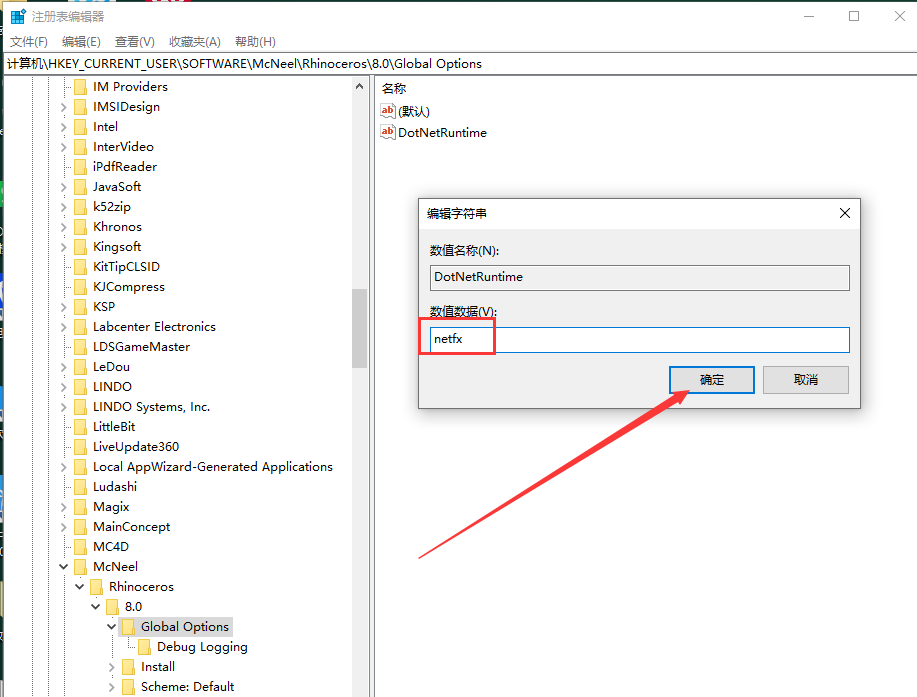Click the iPdfReader folder icon

tap(81, 167)
